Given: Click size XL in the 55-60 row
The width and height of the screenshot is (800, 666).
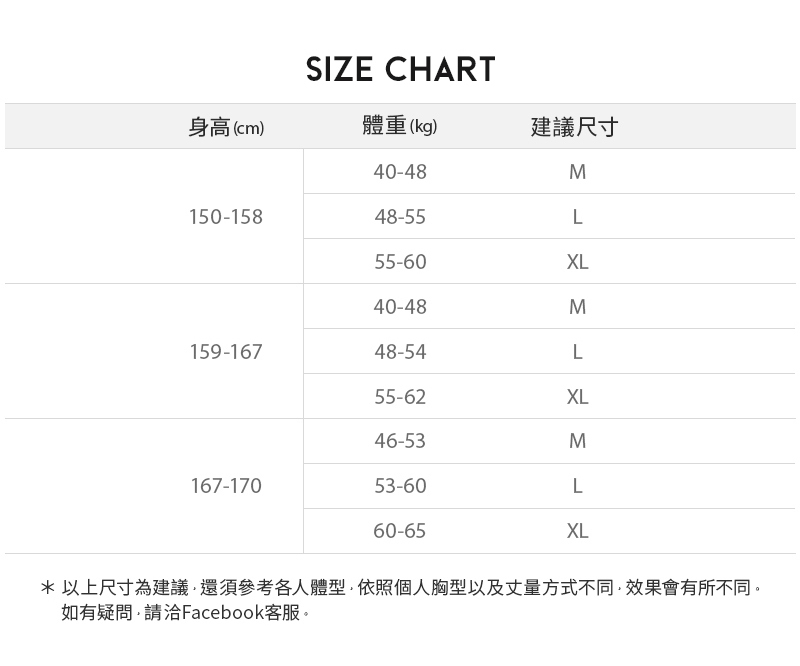Looking at the screenshot, I should point(577,262).
